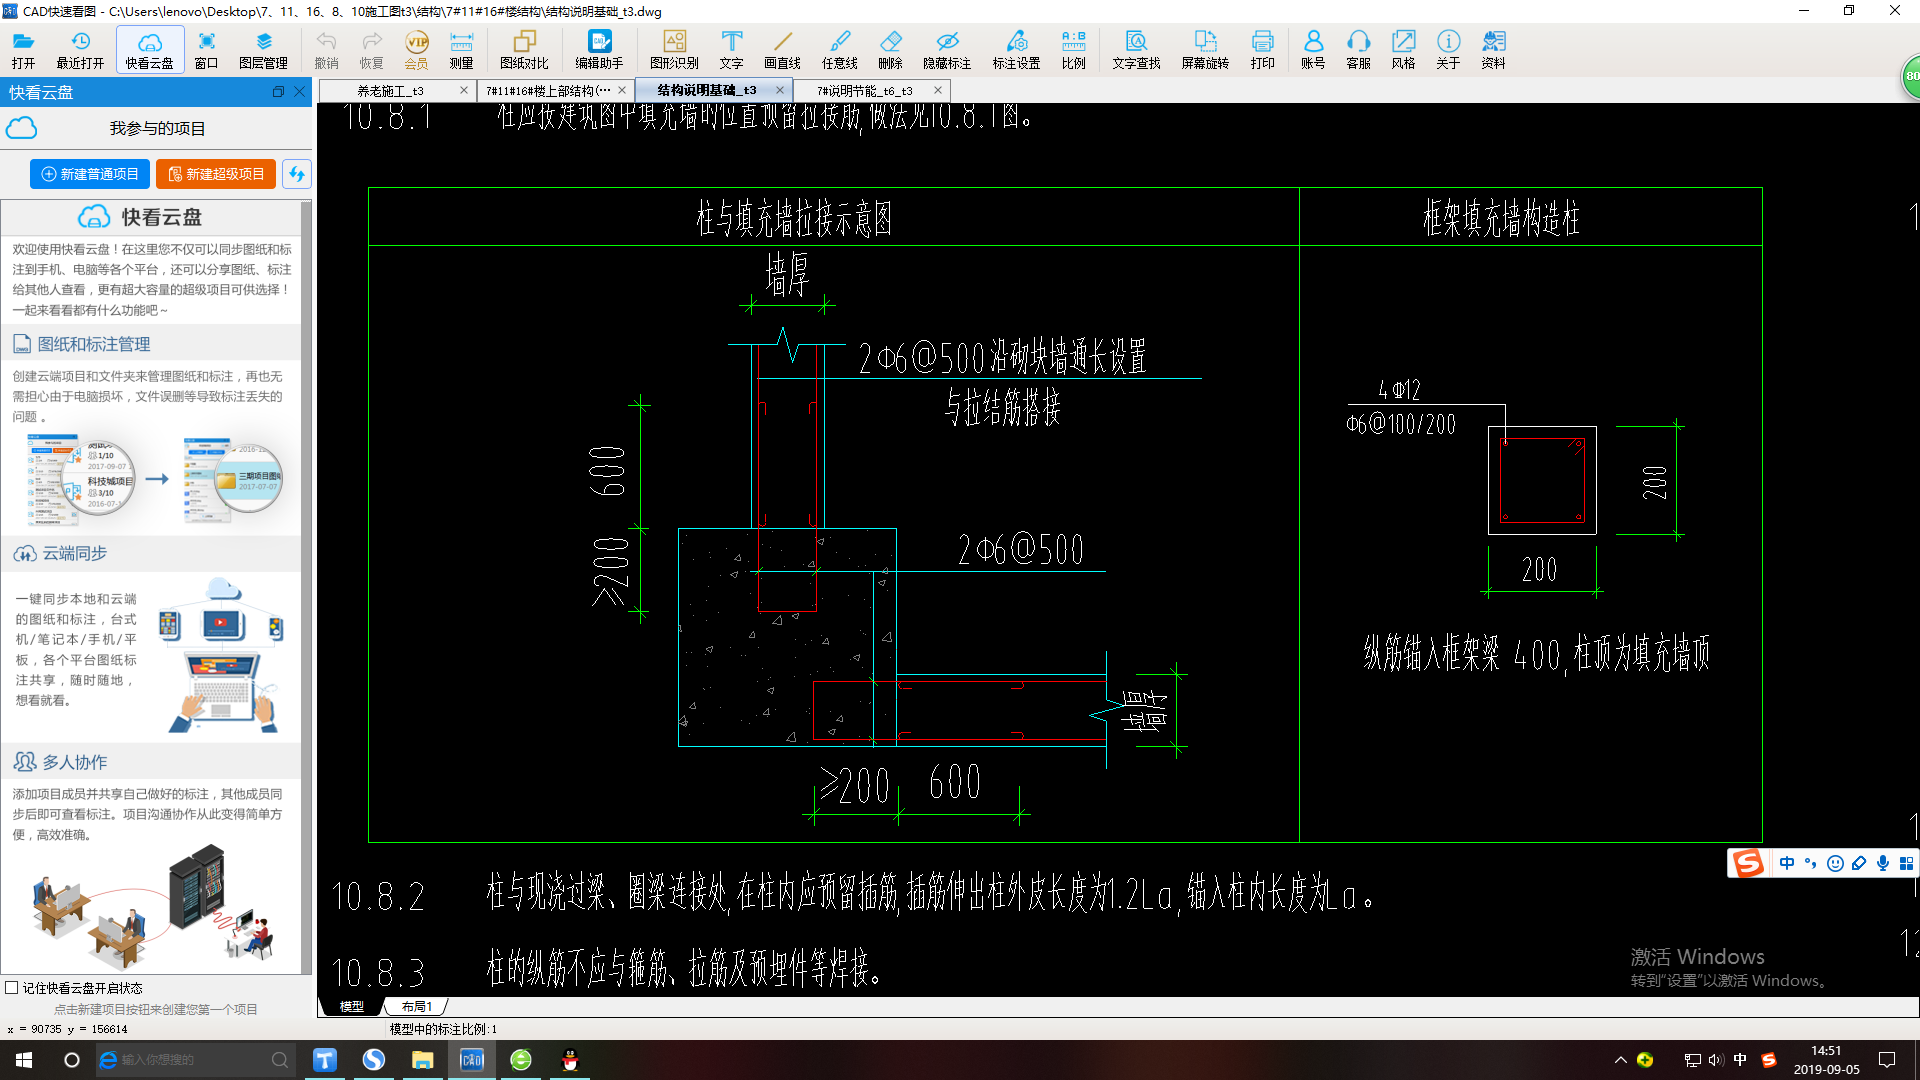The width and height of the screenshot is (1920, 1080).
Task: Click the 恢复 redo icon
Action: (x=371, y=49)
